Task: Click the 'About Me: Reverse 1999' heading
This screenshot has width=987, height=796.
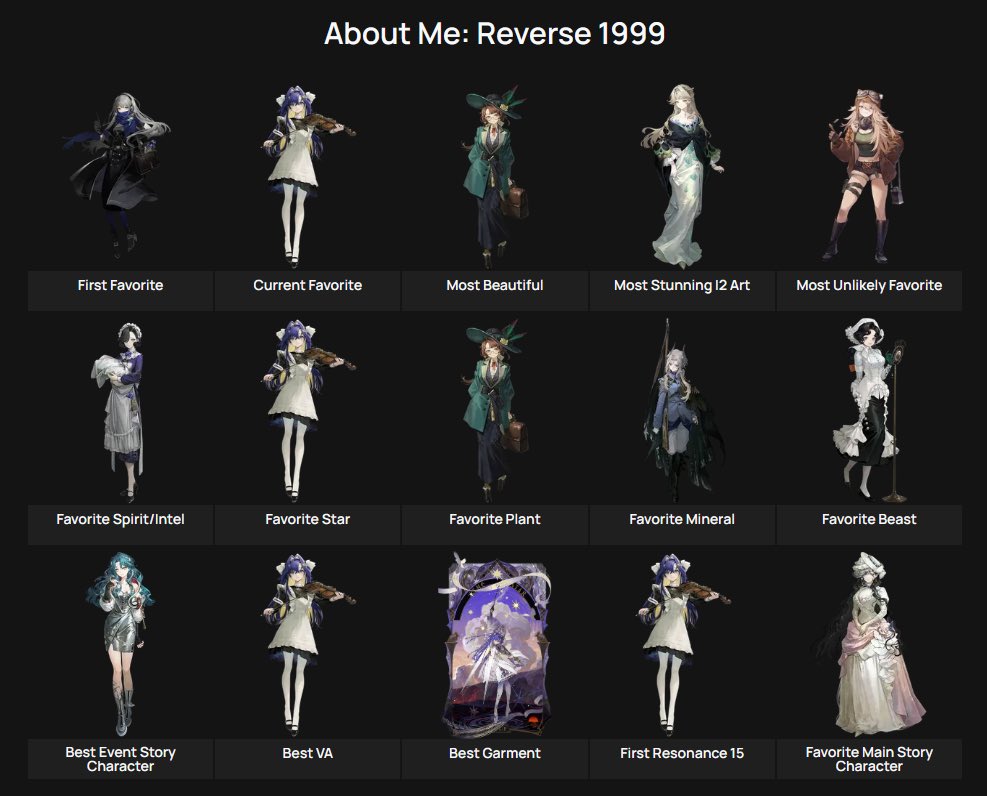Action: [x=495, y=33]
